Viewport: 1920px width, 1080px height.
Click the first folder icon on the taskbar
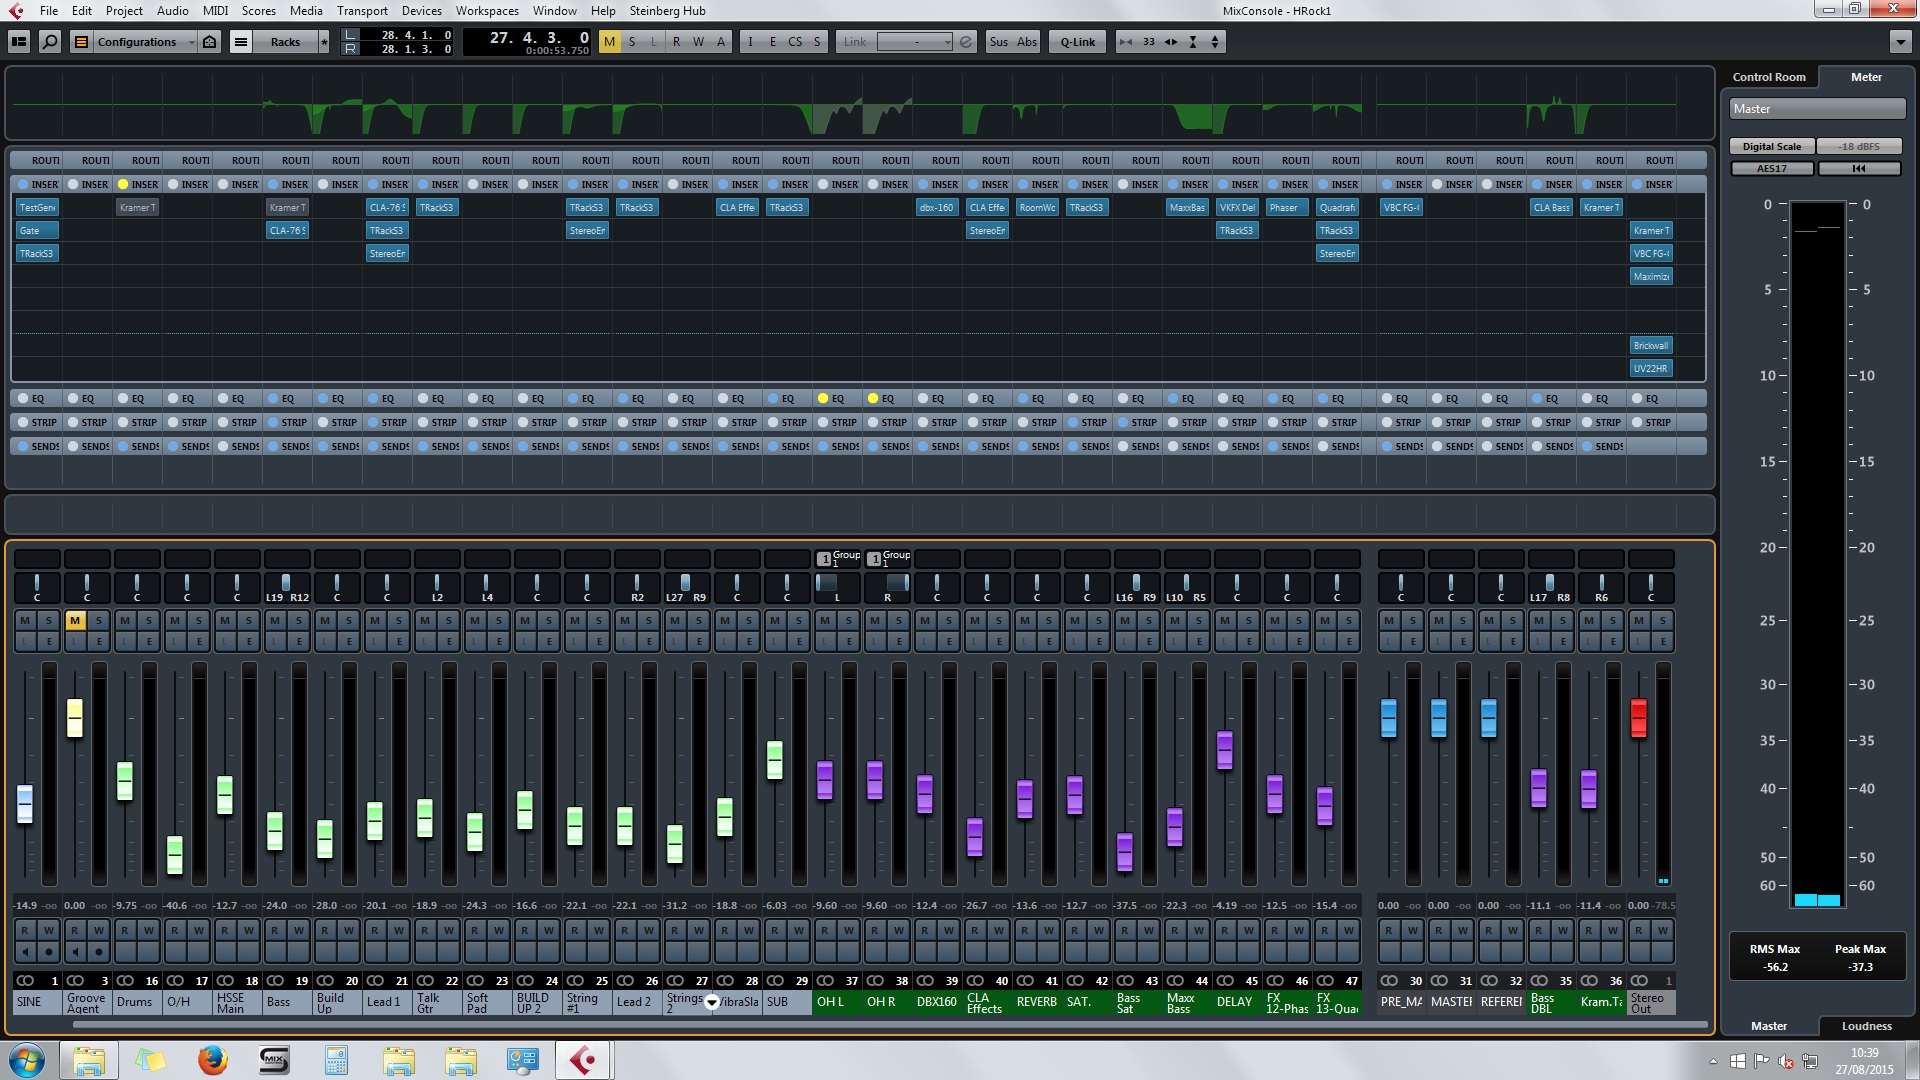coord(89,1060)
